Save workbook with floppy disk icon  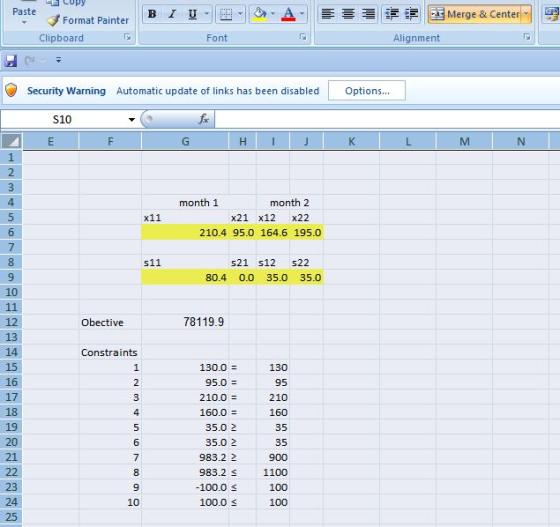click(11, 61)
